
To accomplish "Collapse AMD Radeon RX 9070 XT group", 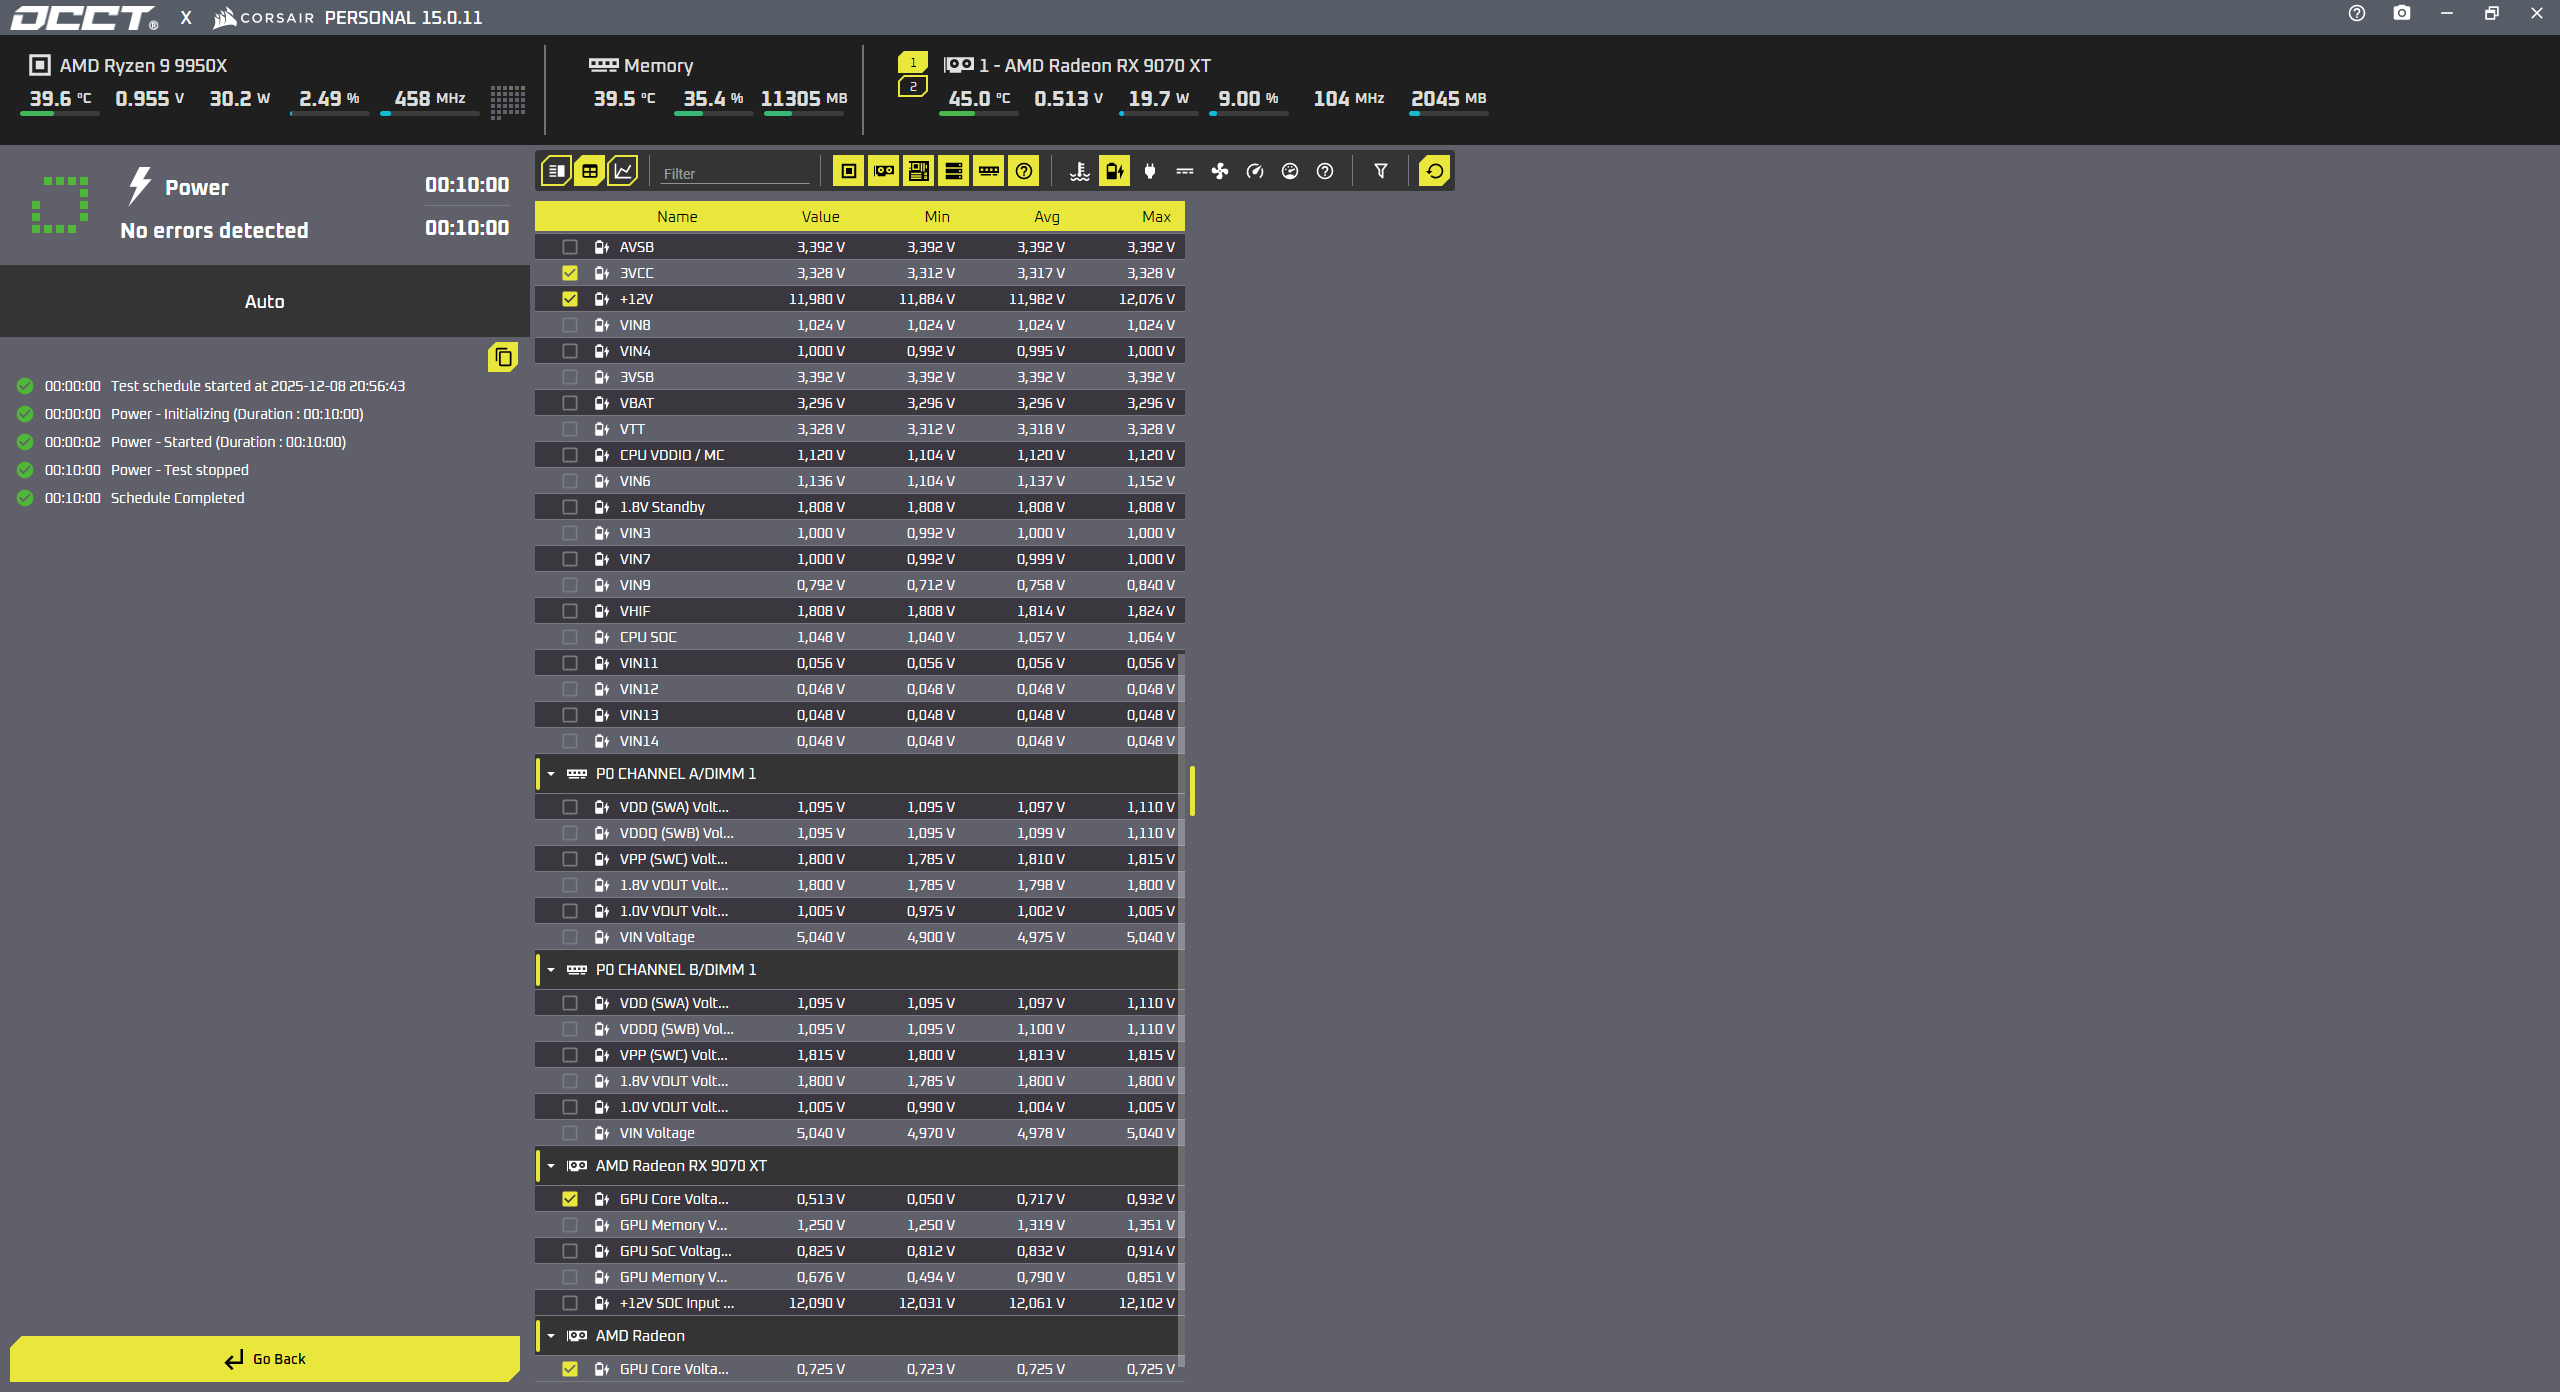I will point(551,1166).
